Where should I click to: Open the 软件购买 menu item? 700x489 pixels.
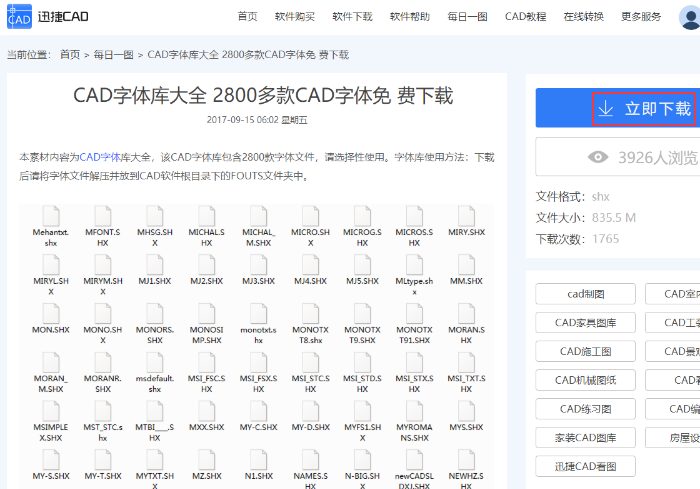[x=295, y=17]
